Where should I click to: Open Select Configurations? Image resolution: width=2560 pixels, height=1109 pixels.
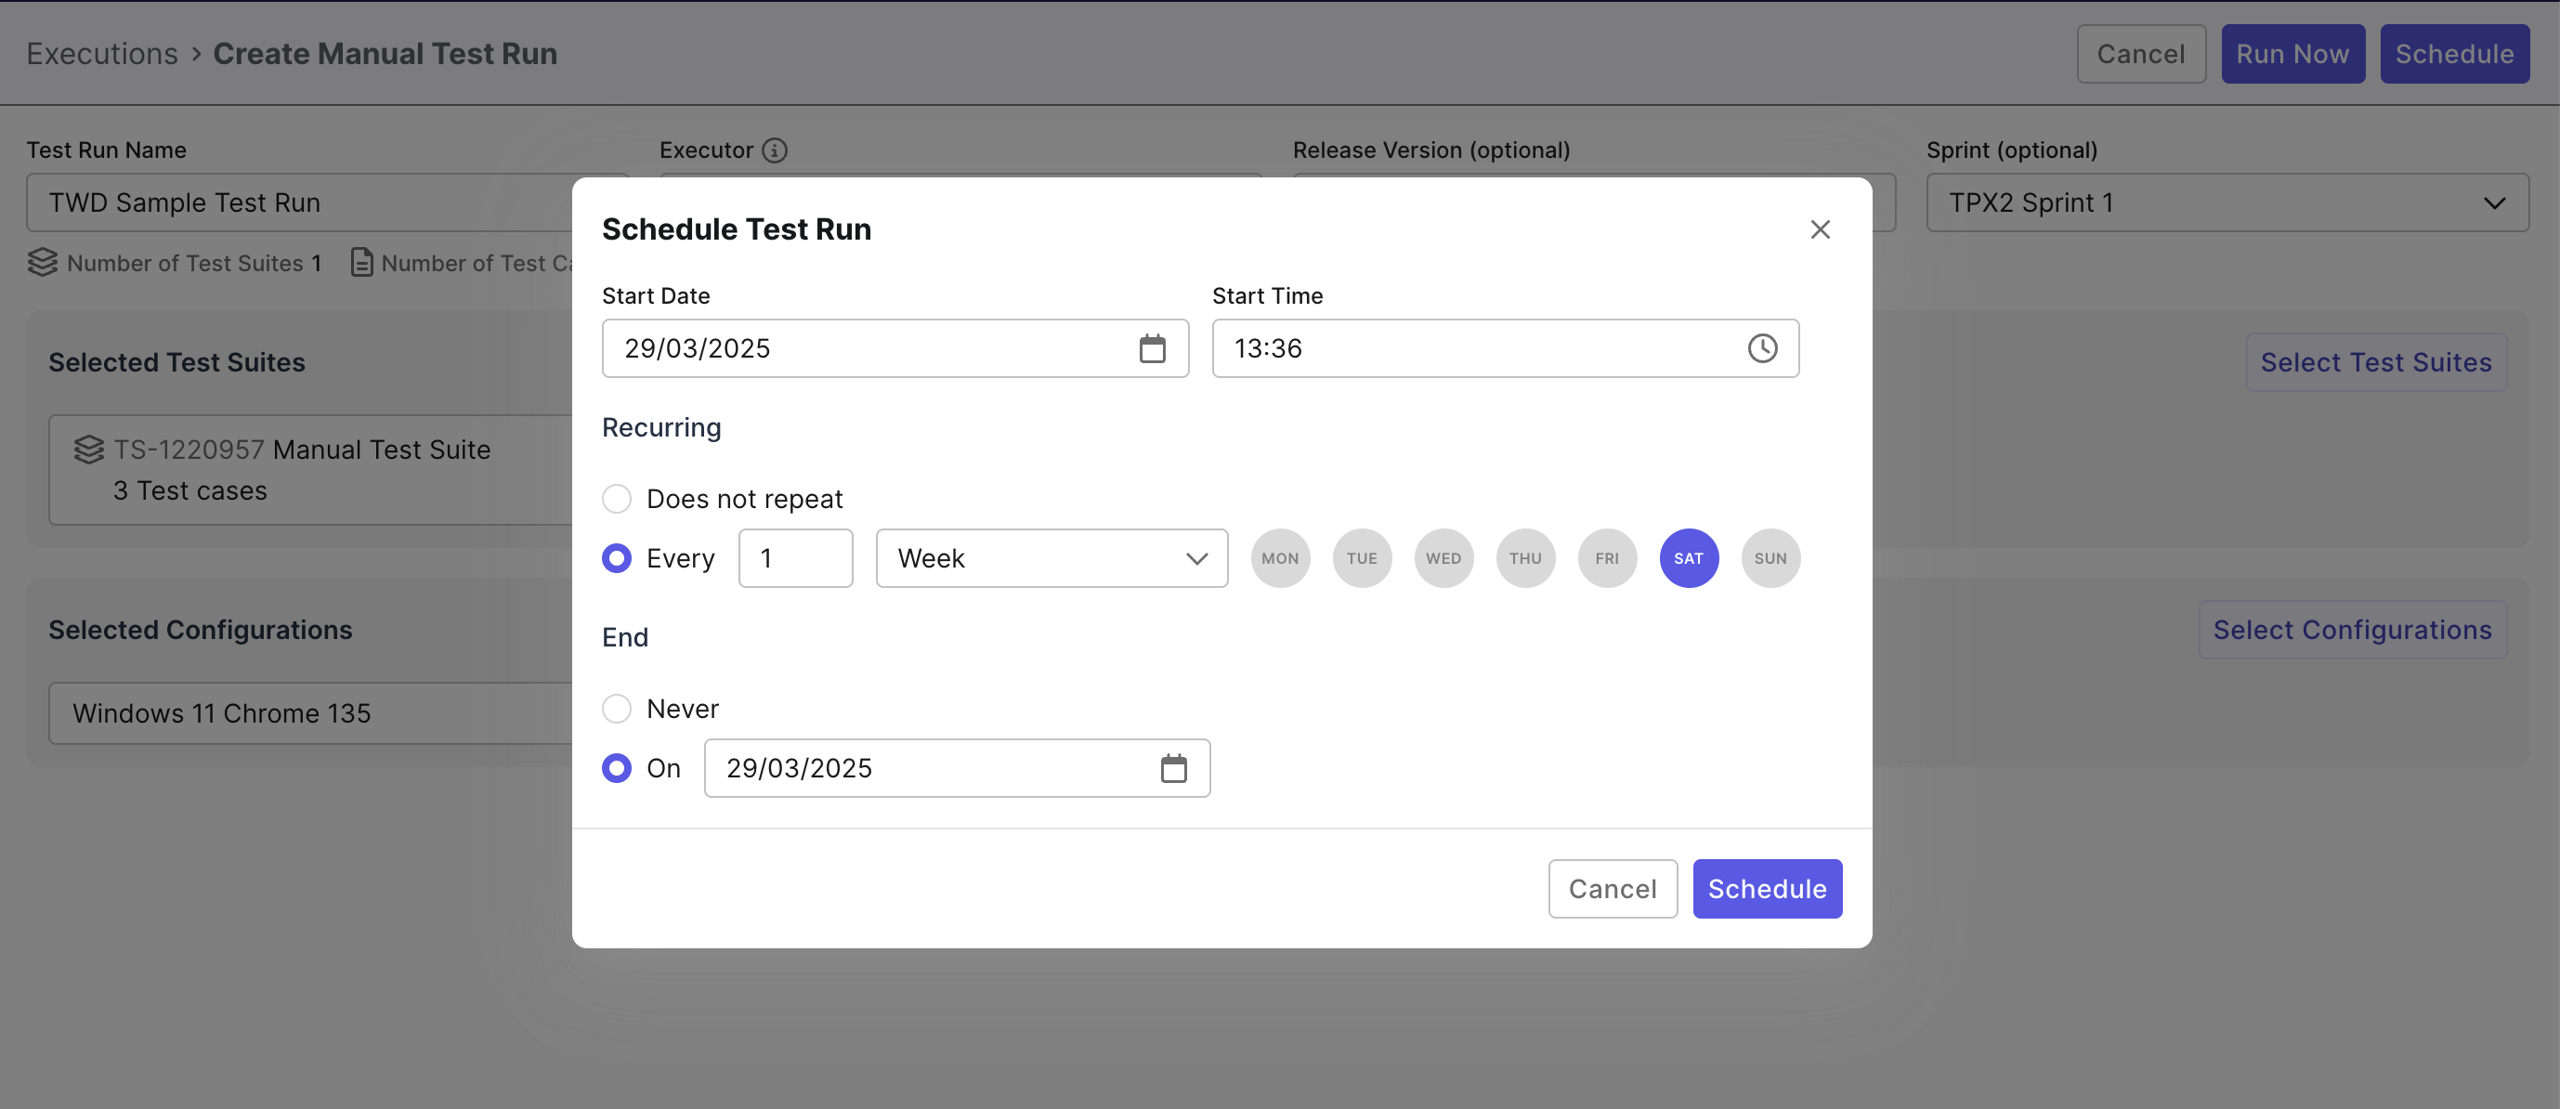click(x=2353, y=629)
